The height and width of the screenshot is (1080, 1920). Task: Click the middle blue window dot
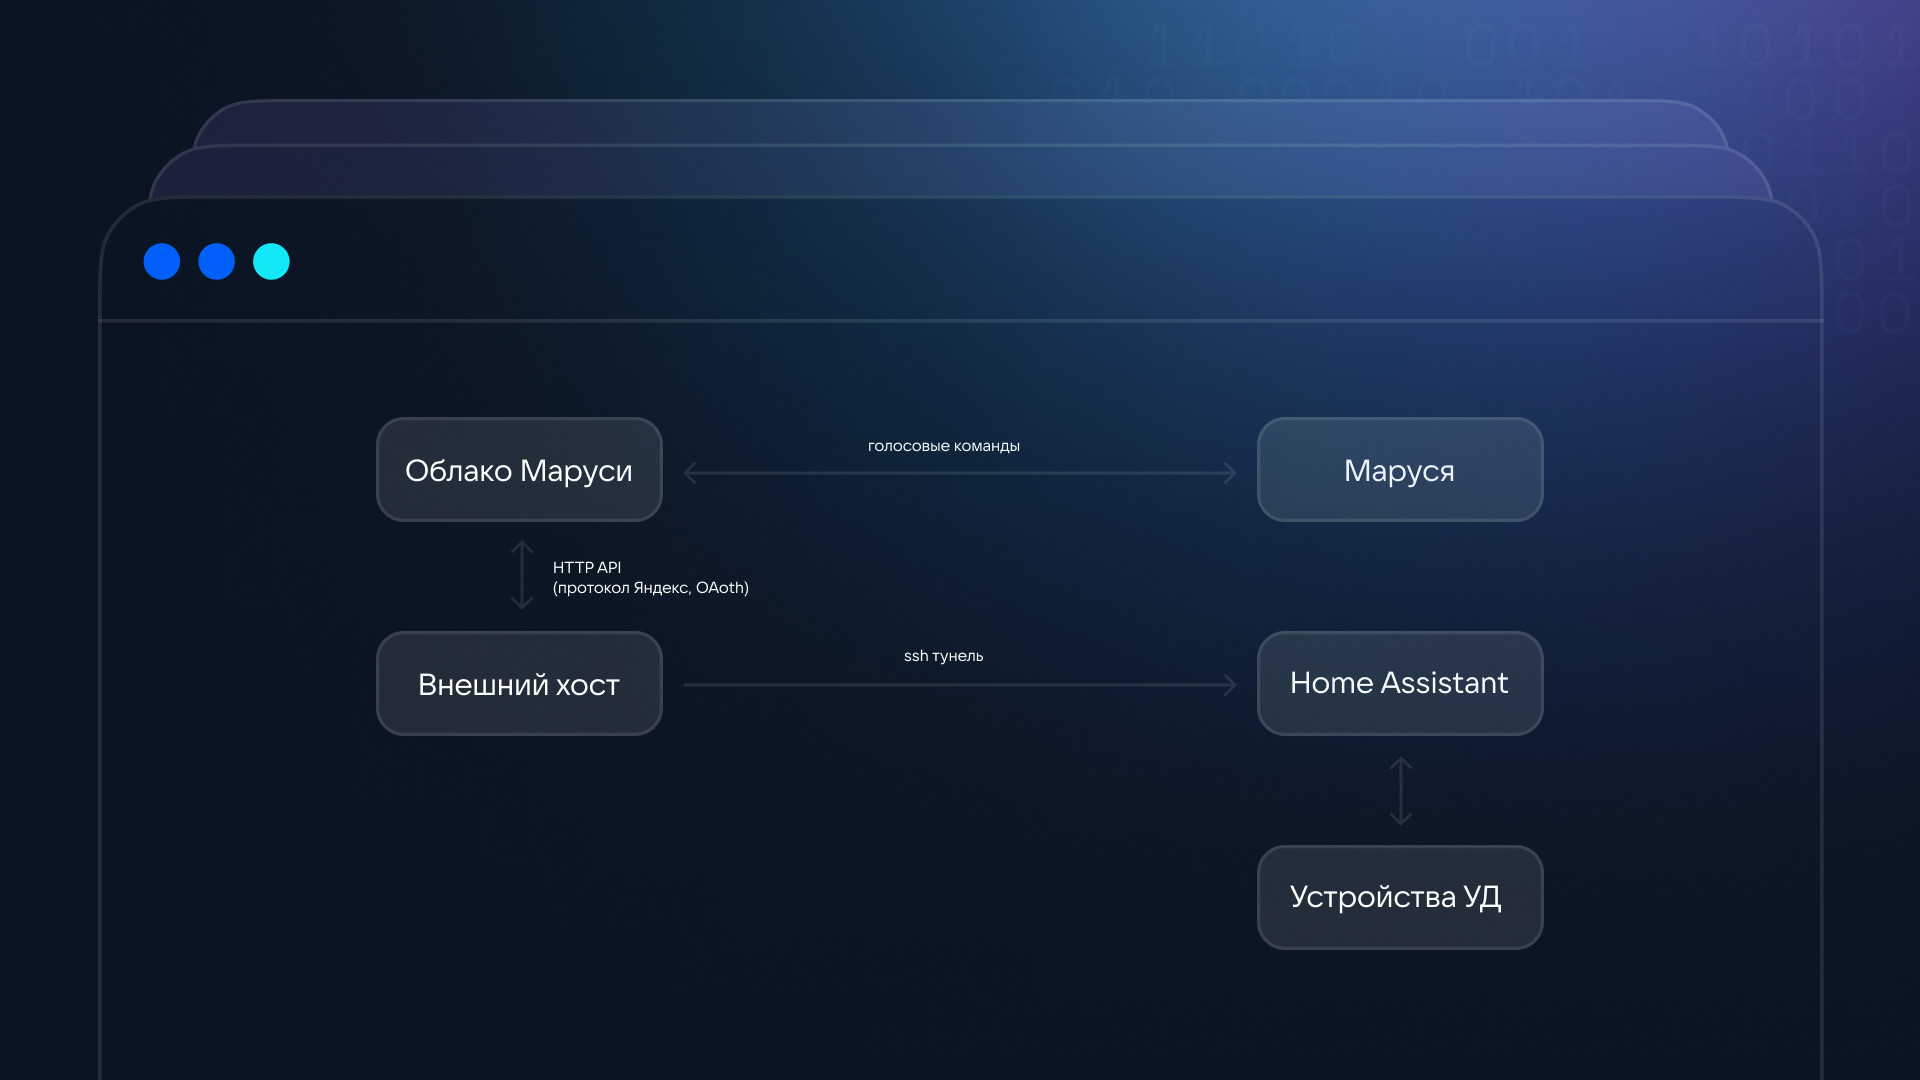pyautogui.click(x=216, y=262)
